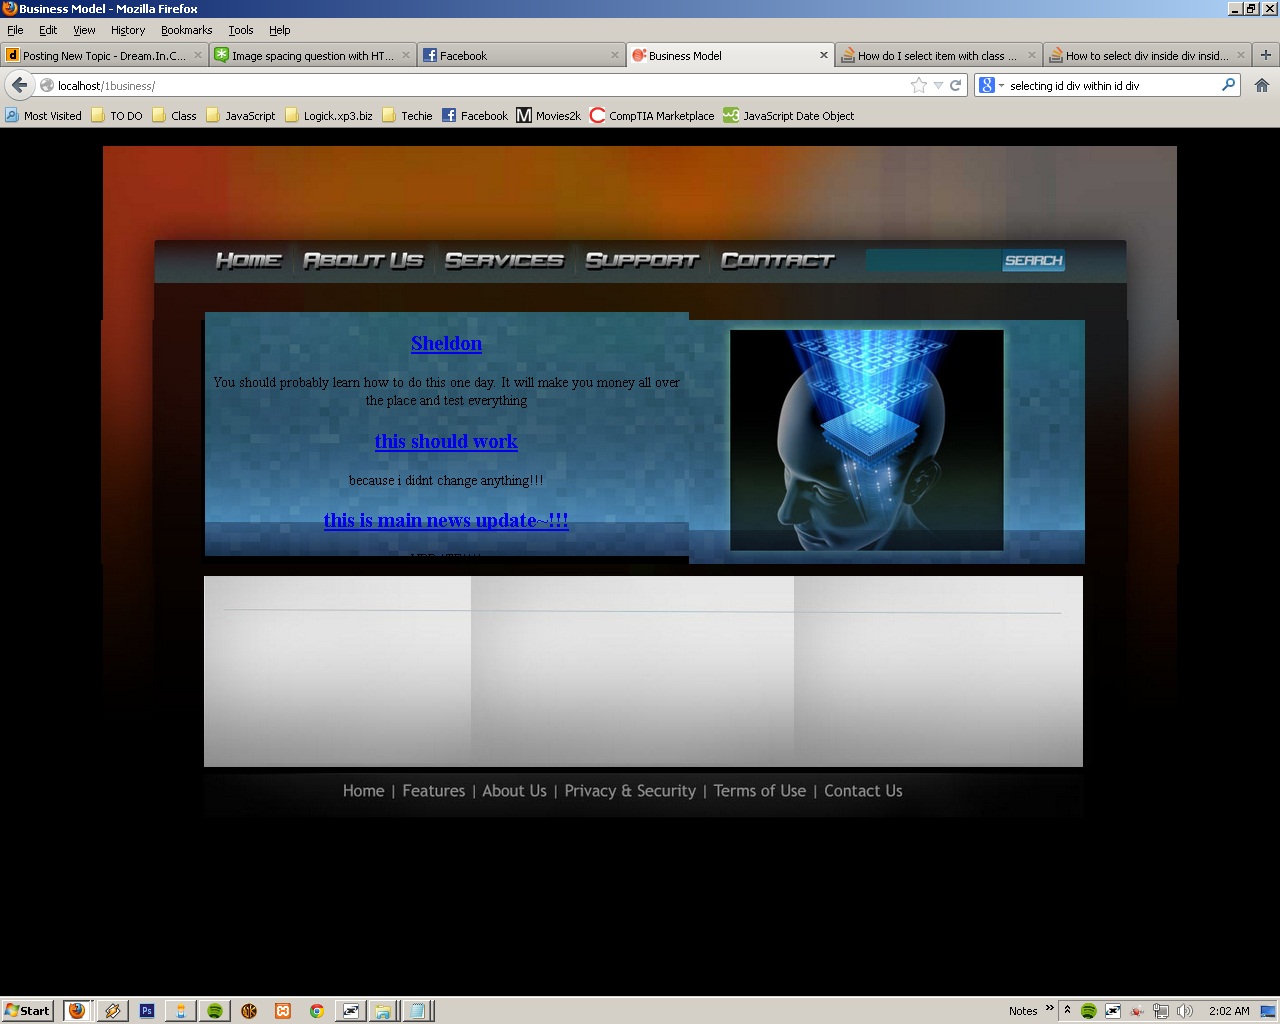The width and height of the screenshot is (1280, 1024).
Task: Open the Movies2k bookmark
Action: pyautogui.click(x=548, y=116)
